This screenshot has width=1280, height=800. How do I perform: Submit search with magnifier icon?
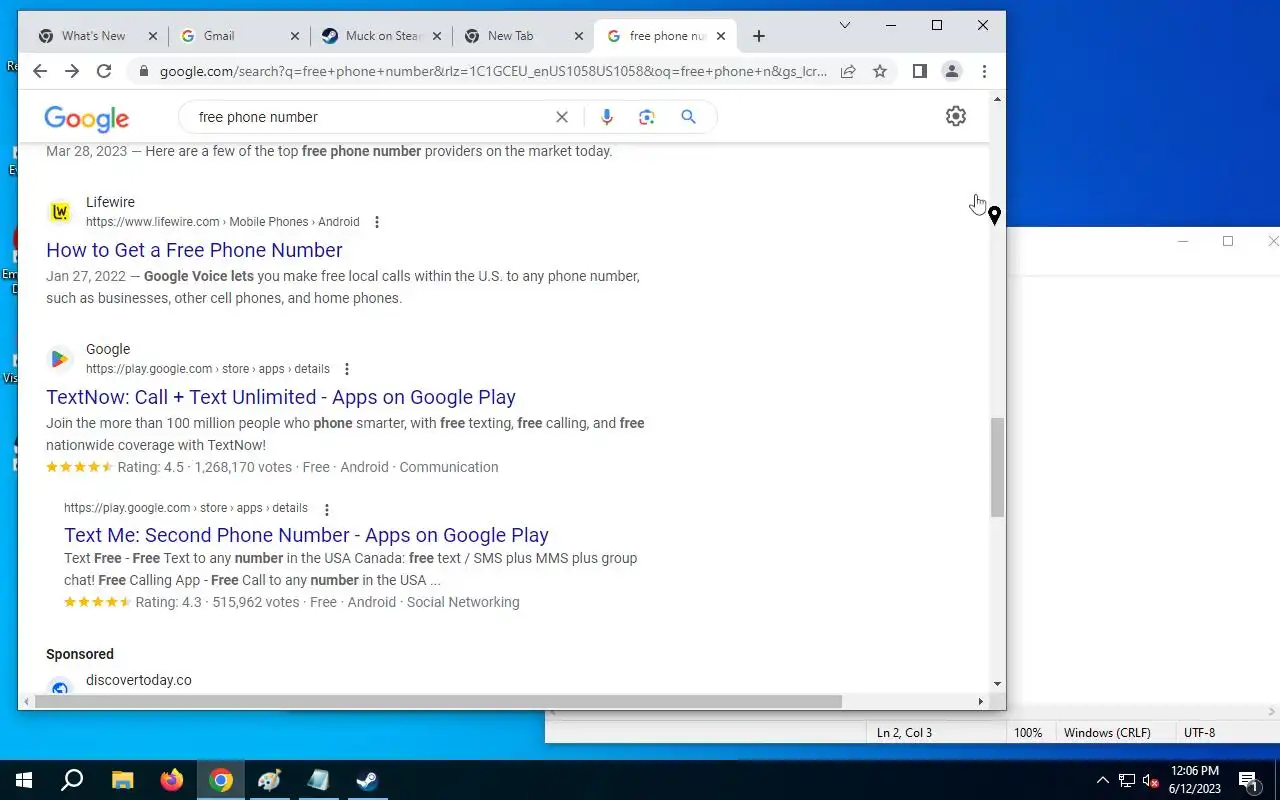pyautogui.click(x=688, y=117)
